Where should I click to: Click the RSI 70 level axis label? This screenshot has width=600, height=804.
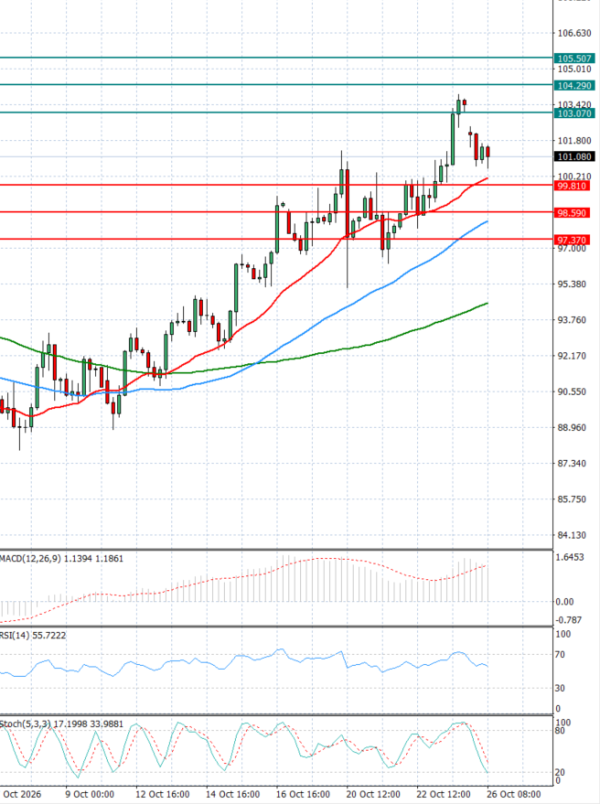[559, 654]
